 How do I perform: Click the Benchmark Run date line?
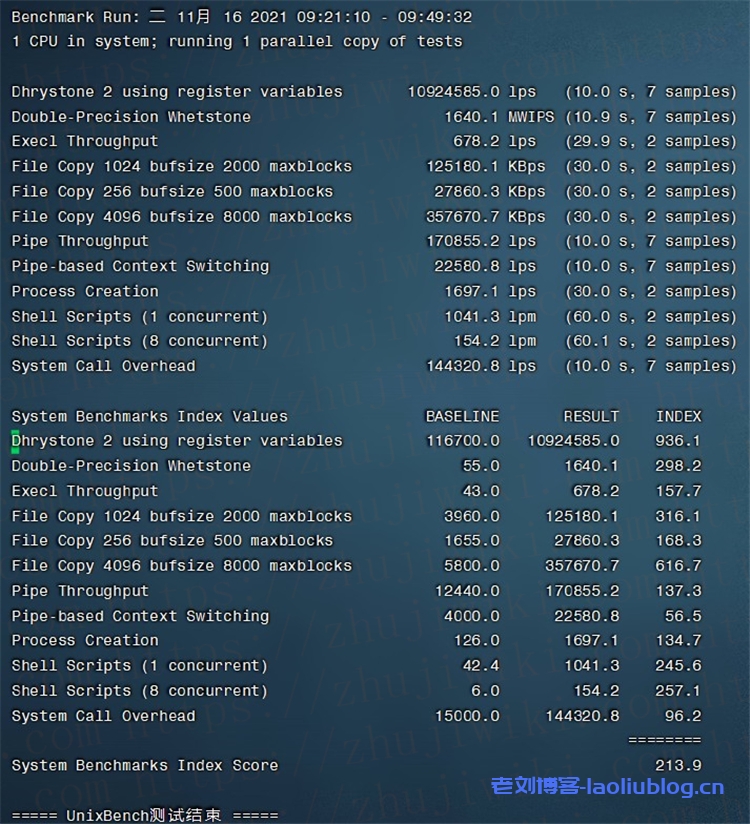pos(241,17)
